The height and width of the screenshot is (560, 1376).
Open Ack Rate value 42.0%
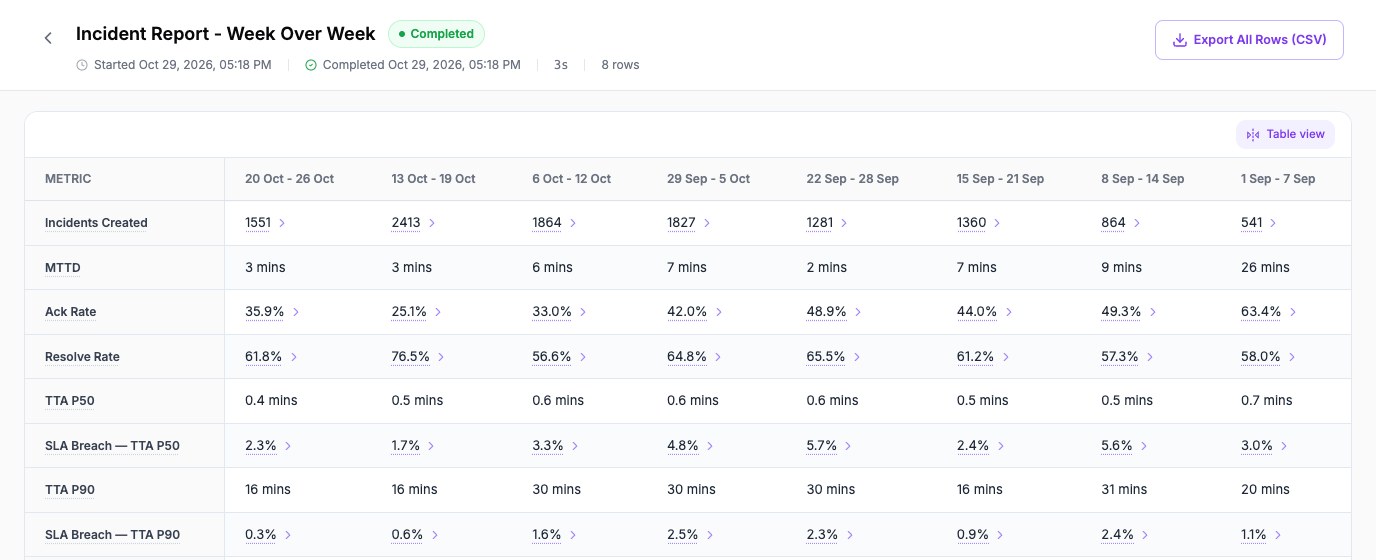(x=687, y=312)
